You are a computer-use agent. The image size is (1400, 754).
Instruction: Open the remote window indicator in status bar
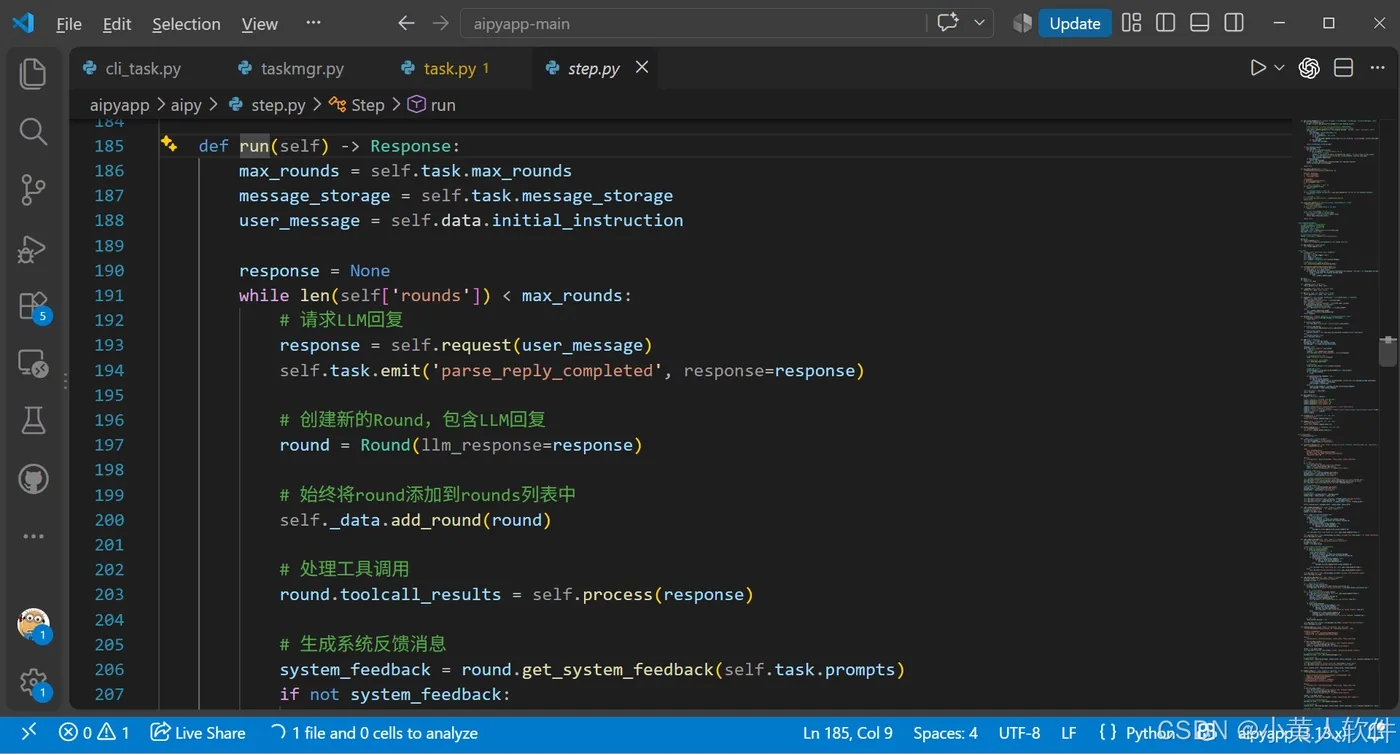tap(29, 733)
